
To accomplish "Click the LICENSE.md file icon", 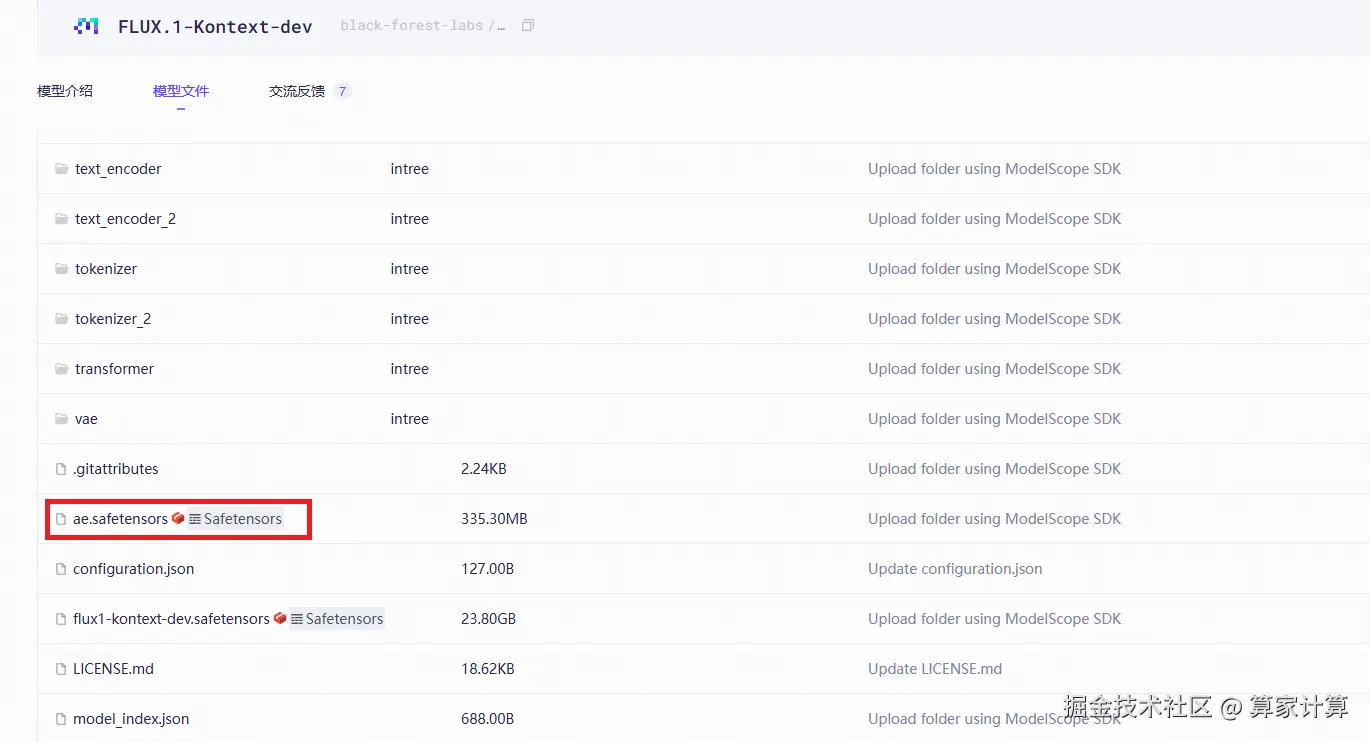I will pos(61,669).
